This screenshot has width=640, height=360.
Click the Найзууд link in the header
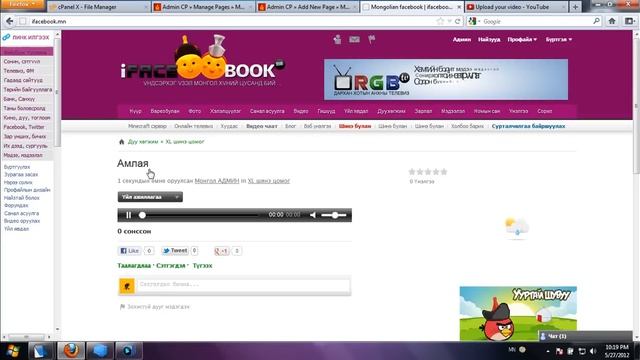click(489, 40)
